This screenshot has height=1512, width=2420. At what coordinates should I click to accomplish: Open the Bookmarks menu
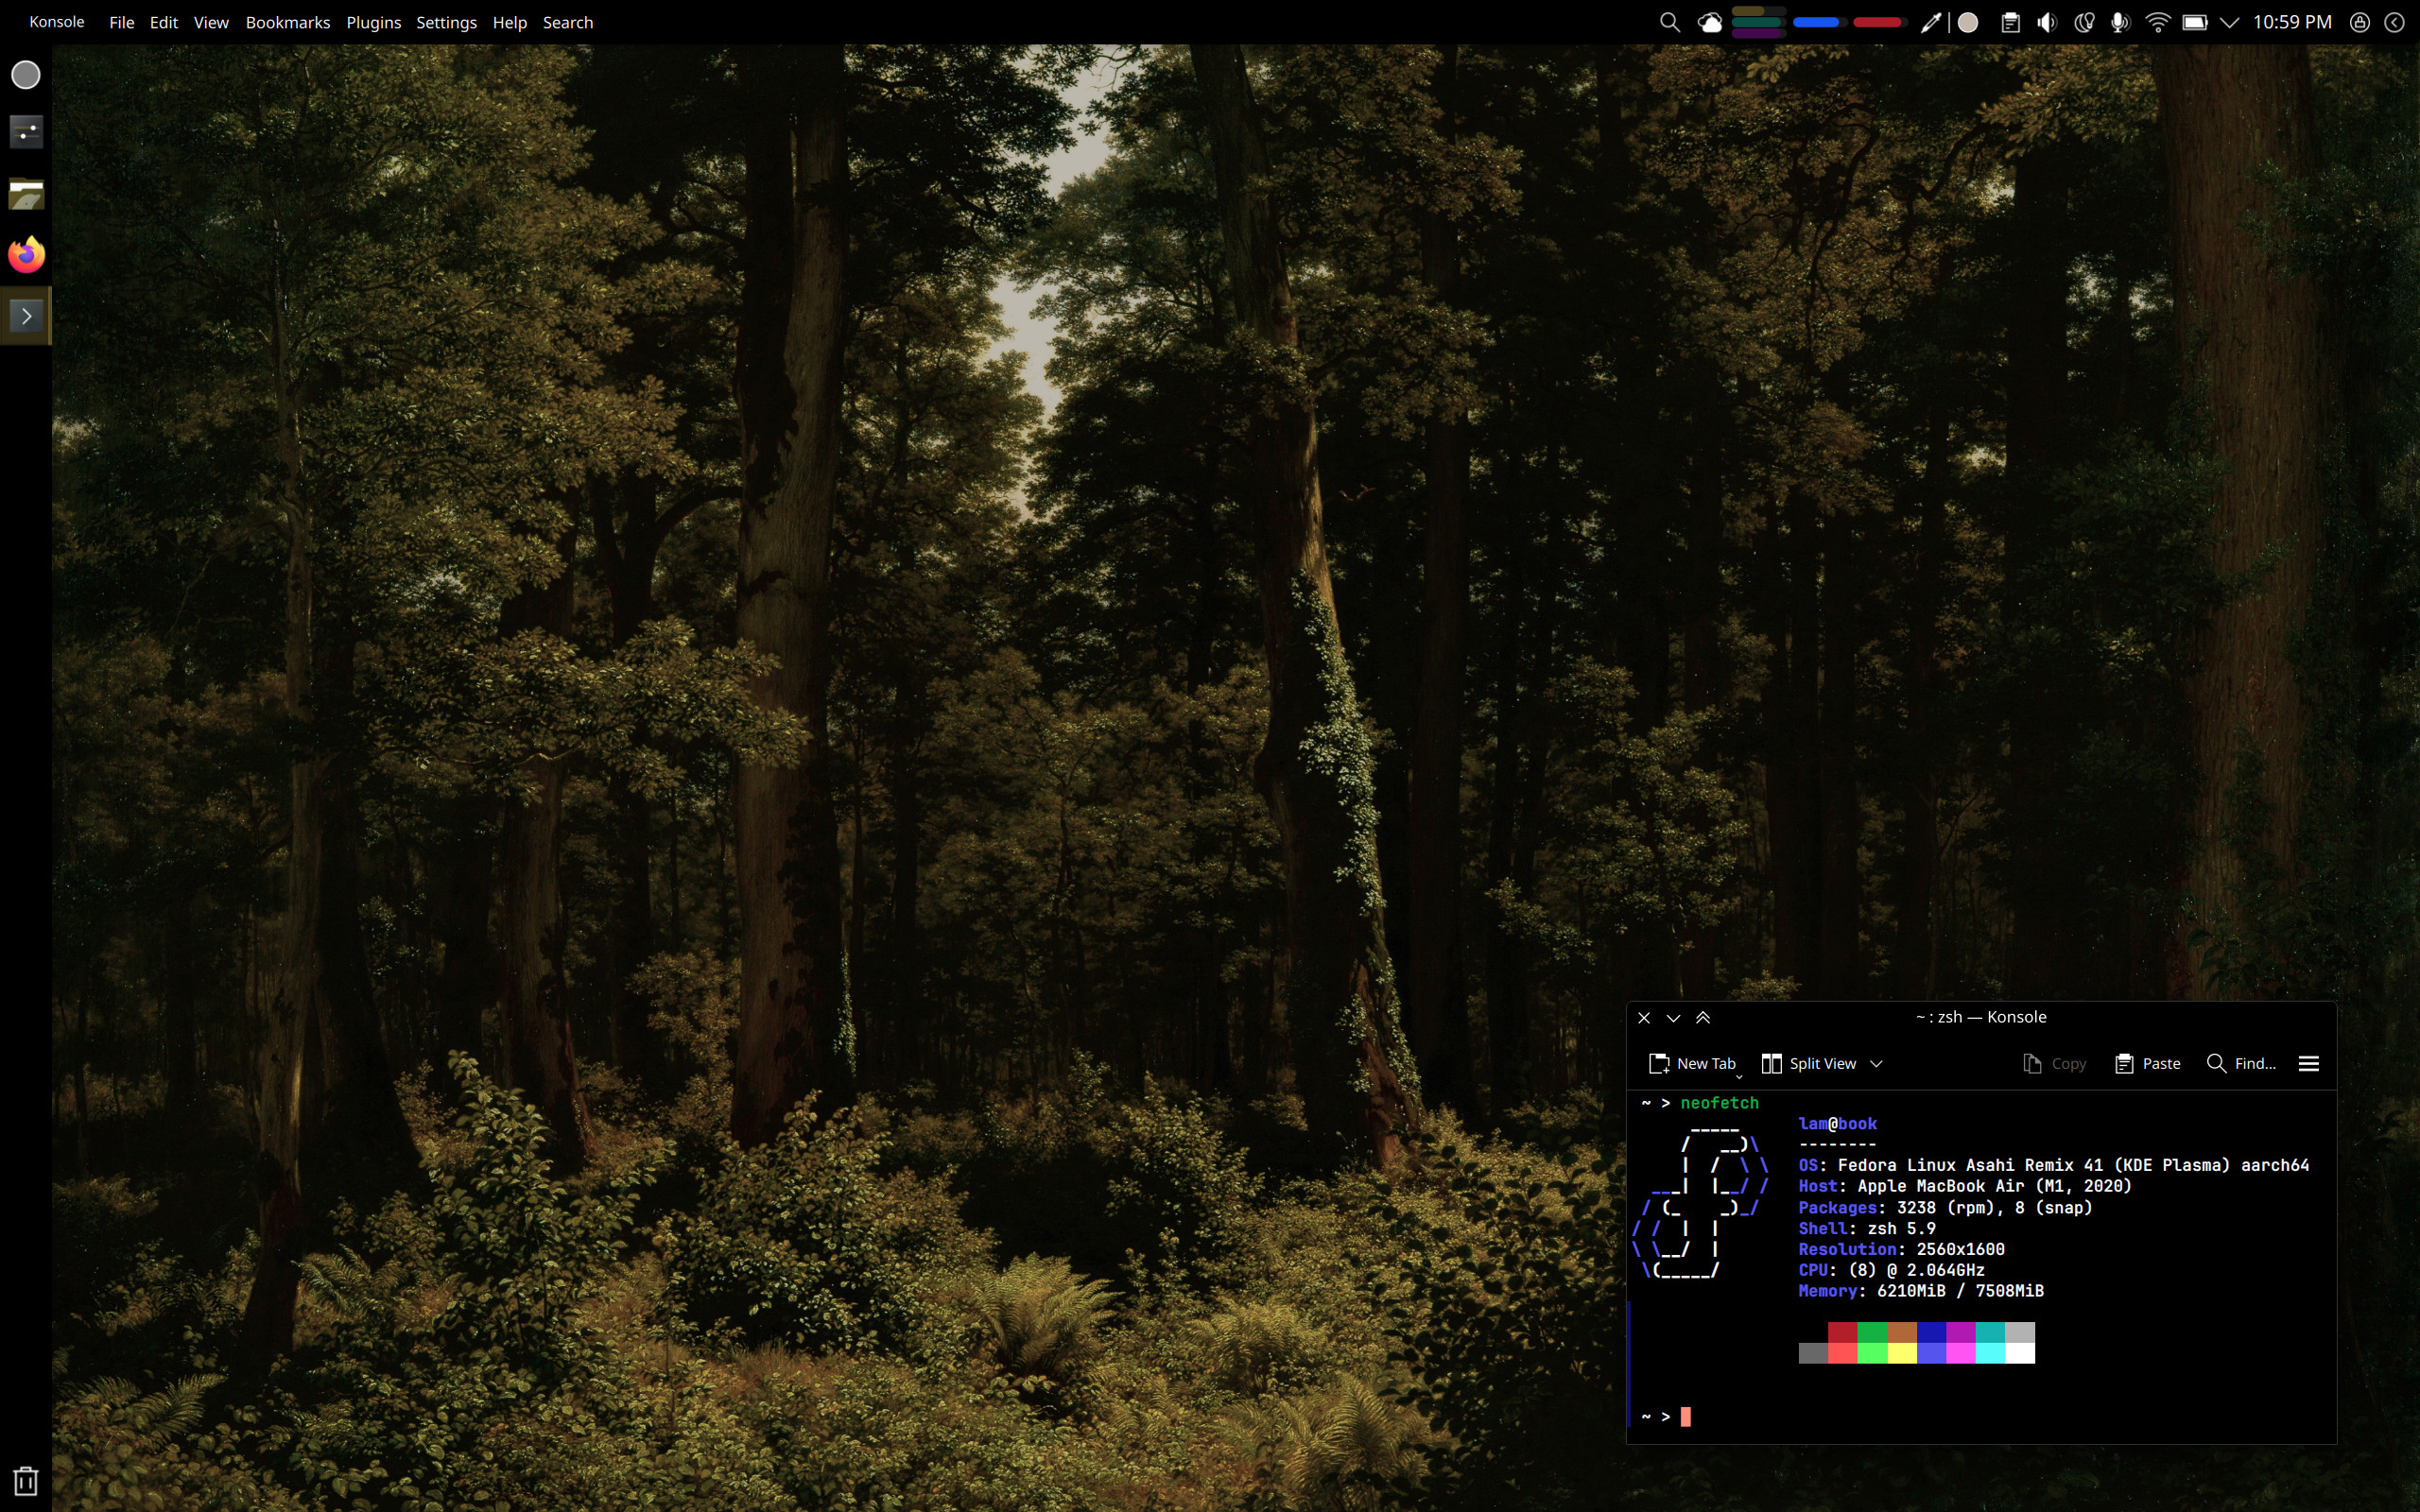tap(287, 22)
